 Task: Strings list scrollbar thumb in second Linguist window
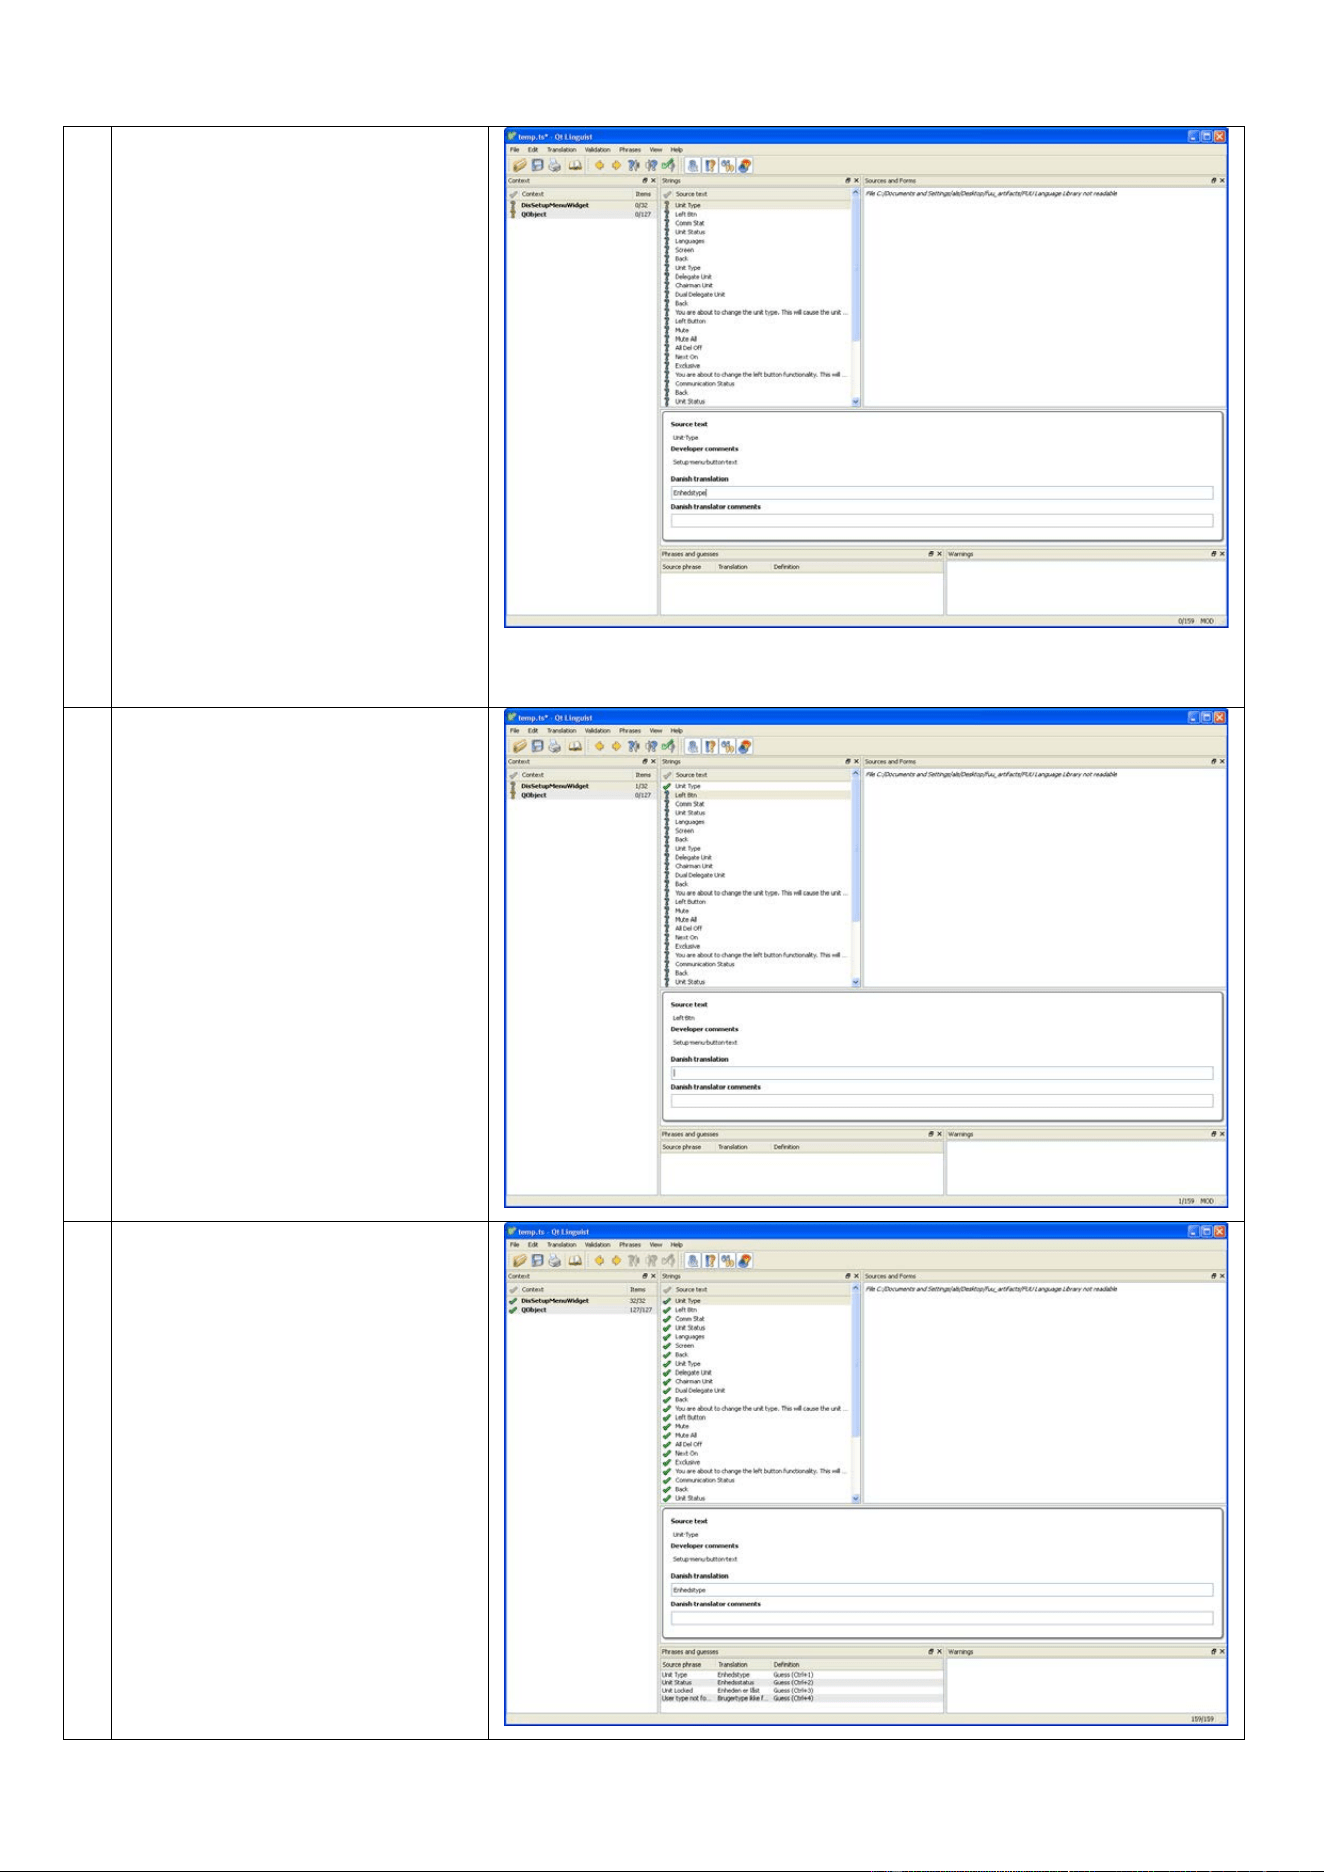pos(856,851)
